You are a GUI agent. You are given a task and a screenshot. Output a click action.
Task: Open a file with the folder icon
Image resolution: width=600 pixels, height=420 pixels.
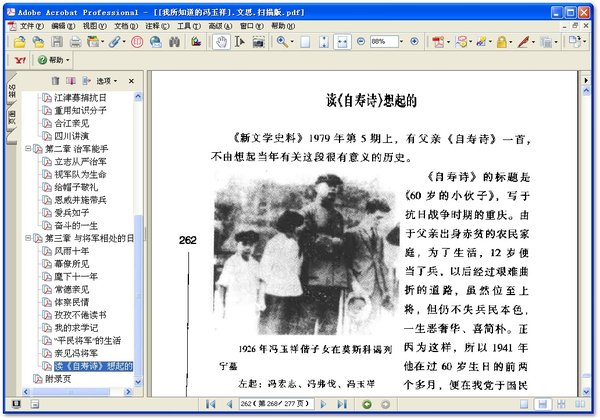(x=20, y=42)
